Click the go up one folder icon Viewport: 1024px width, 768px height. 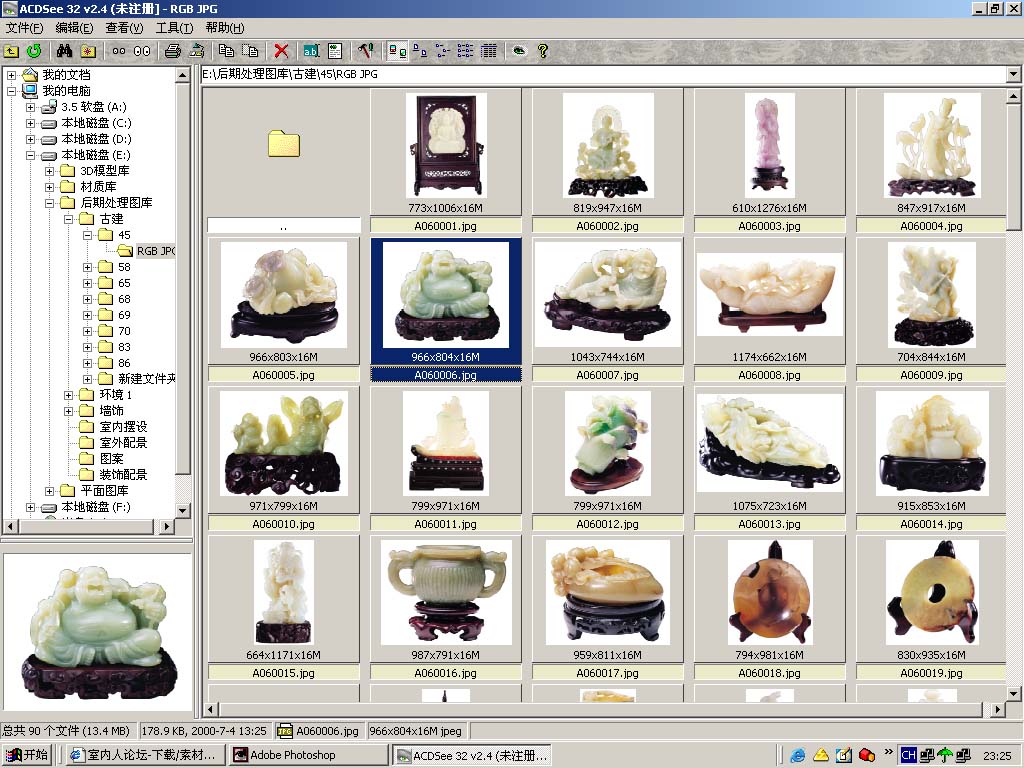[11, 50]
